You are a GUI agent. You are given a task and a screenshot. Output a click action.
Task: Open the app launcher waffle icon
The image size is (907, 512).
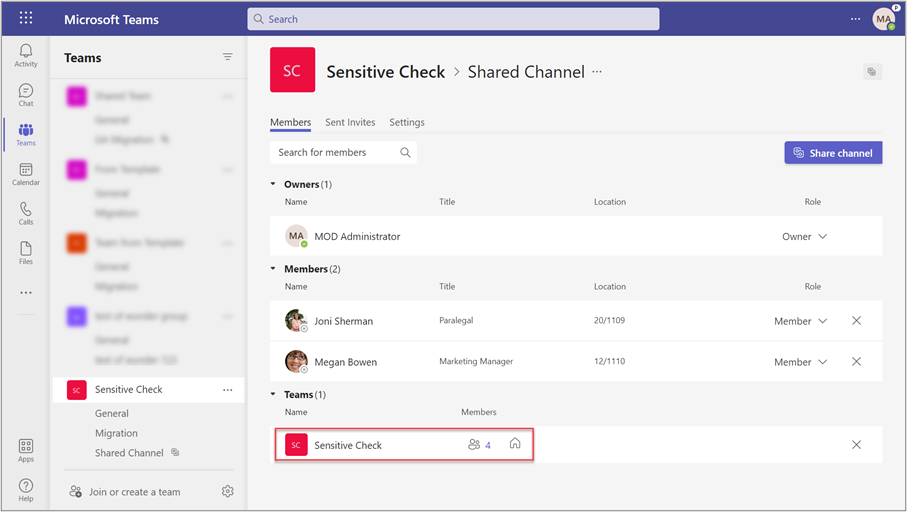pos(26,18)
